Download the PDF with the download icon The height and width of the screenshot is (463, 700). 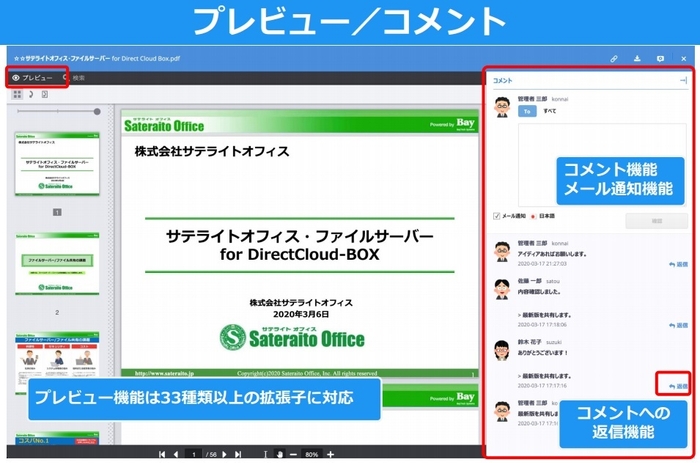pyautogui.click(x=637, y=58)
